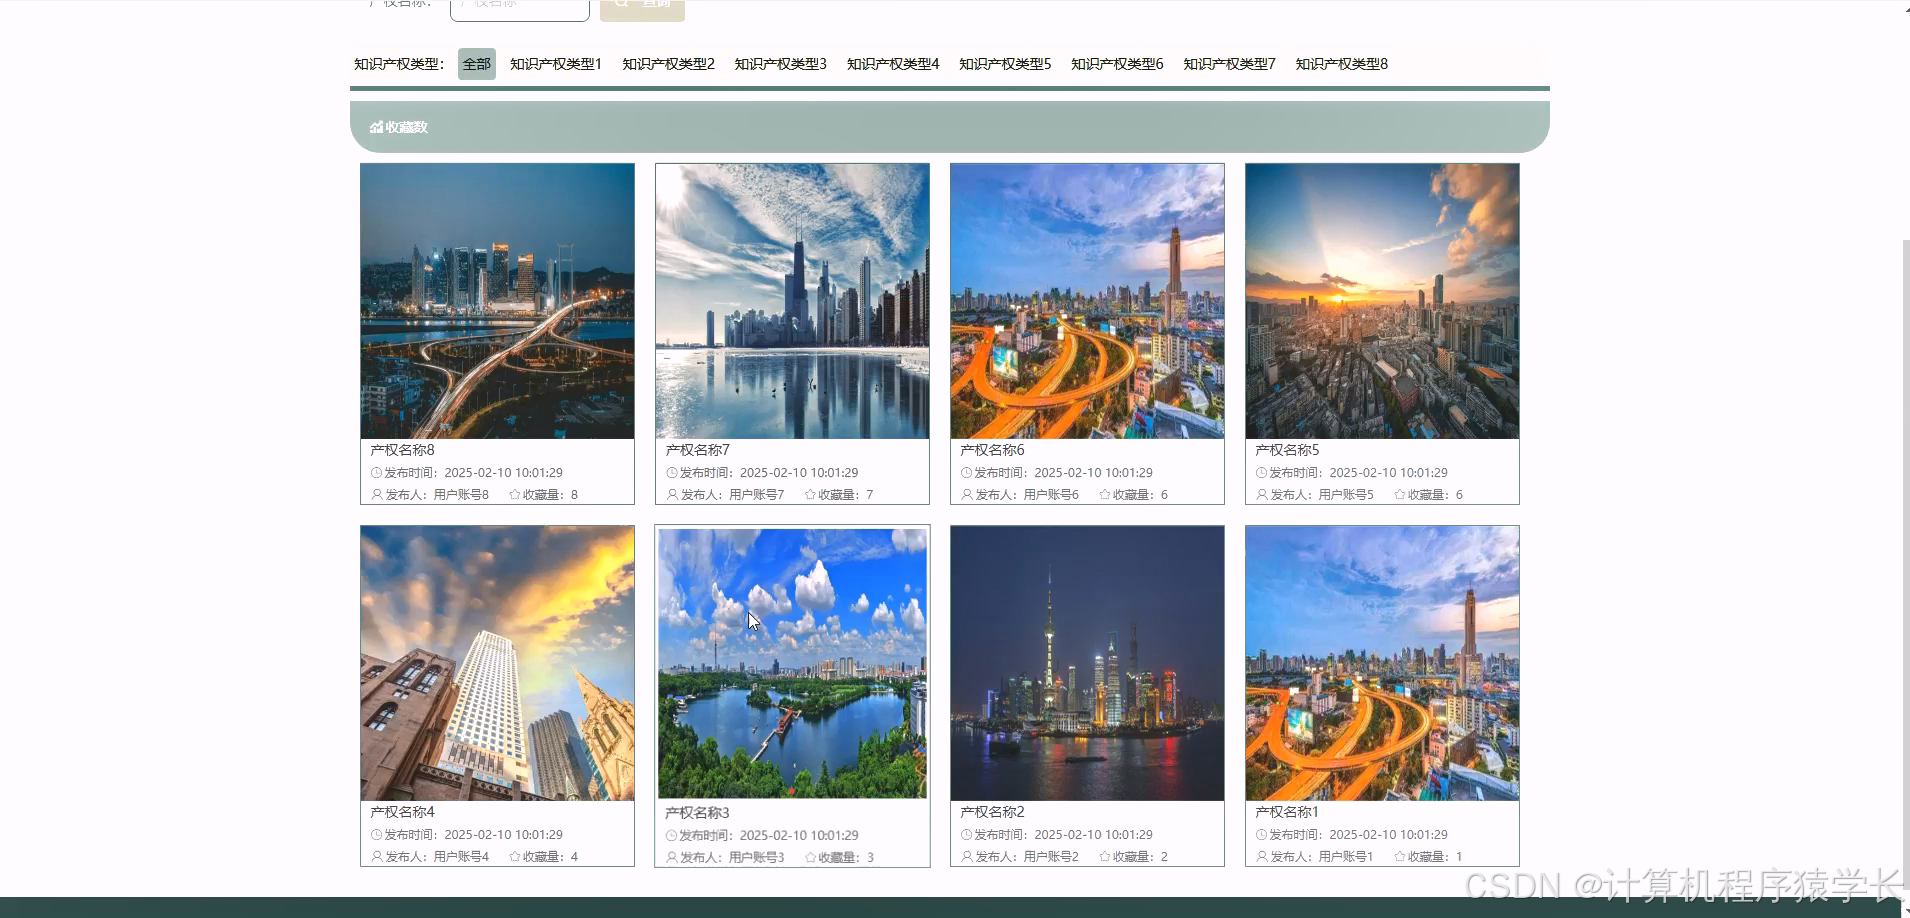Image resolution: width=1910 pixels, height=918 pixels.
Task: Filter by 知识产权类型7
Action: coord(1229,64)
